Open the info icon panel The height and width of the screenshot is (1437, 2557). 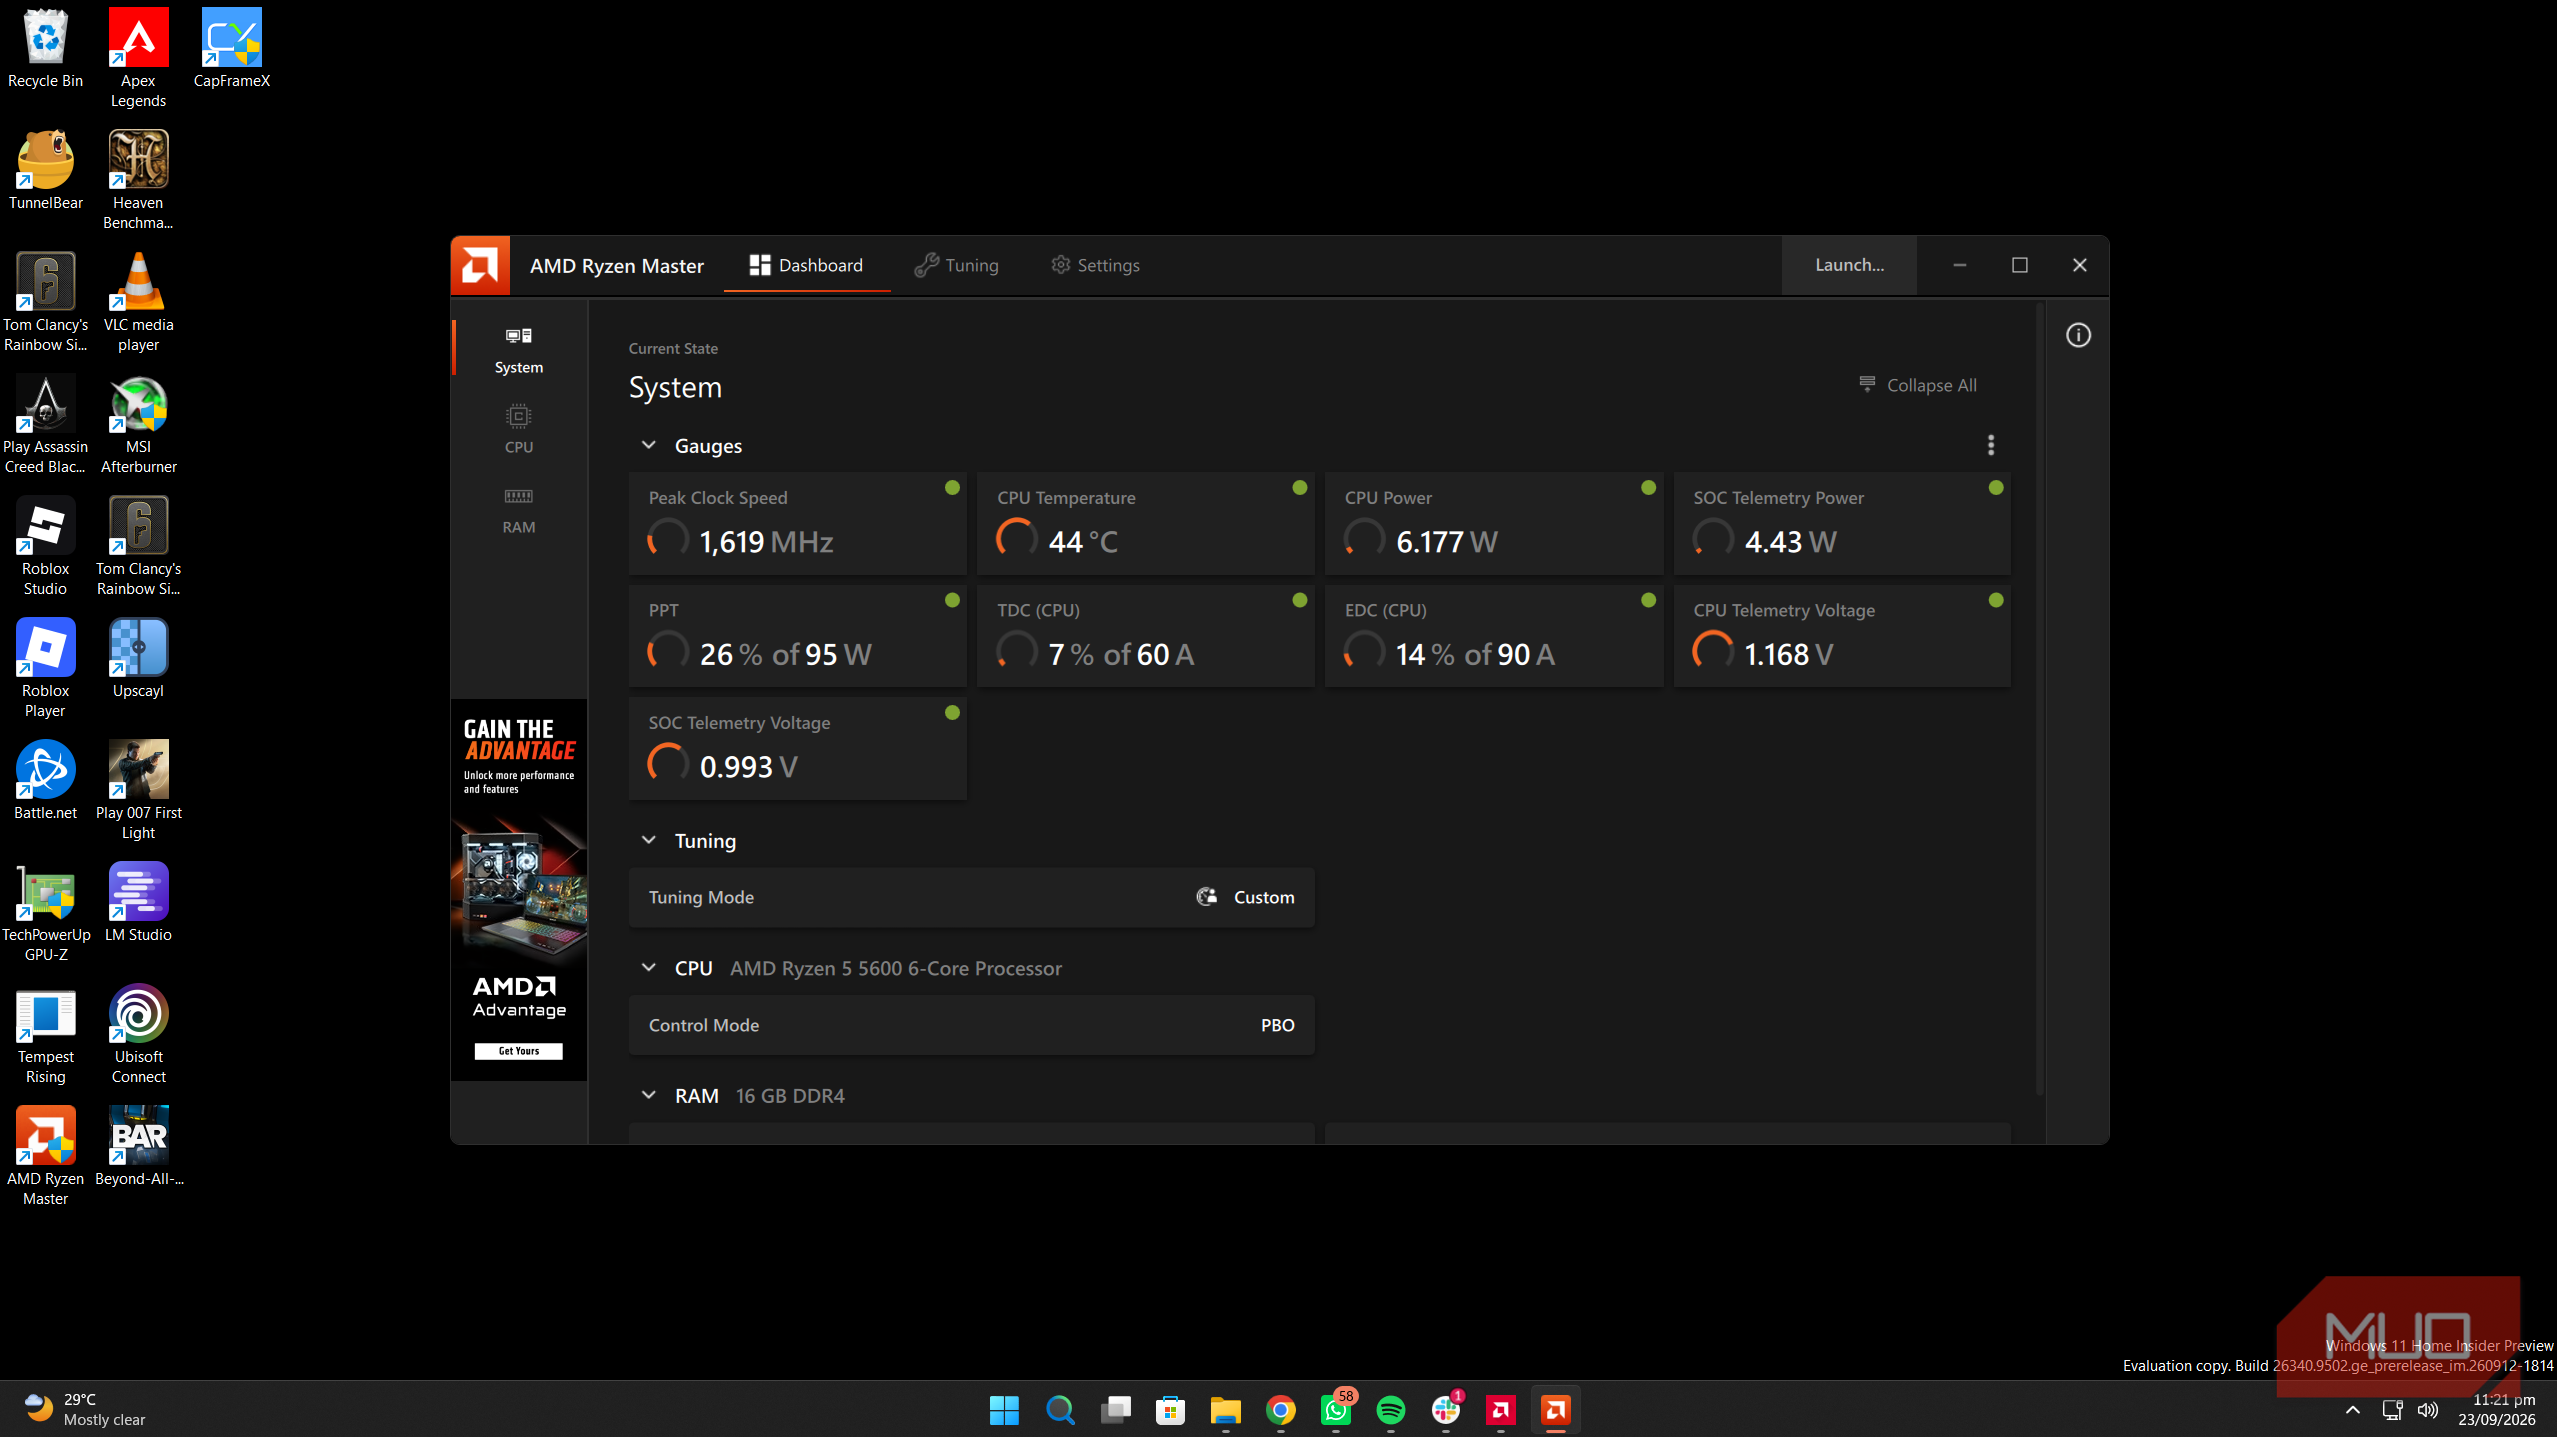(2078, 335)
